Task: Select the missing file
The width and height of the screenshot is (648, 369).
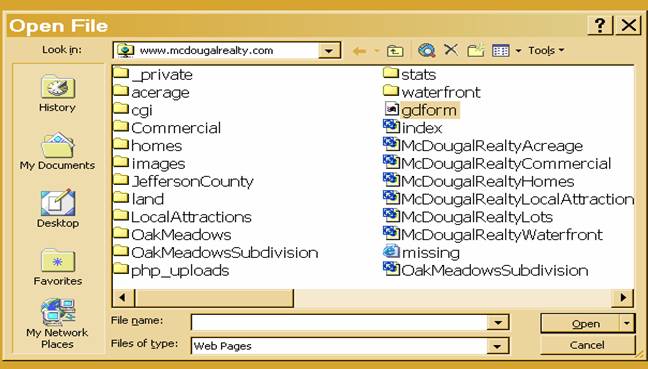Action: click(x=422, y=252)
